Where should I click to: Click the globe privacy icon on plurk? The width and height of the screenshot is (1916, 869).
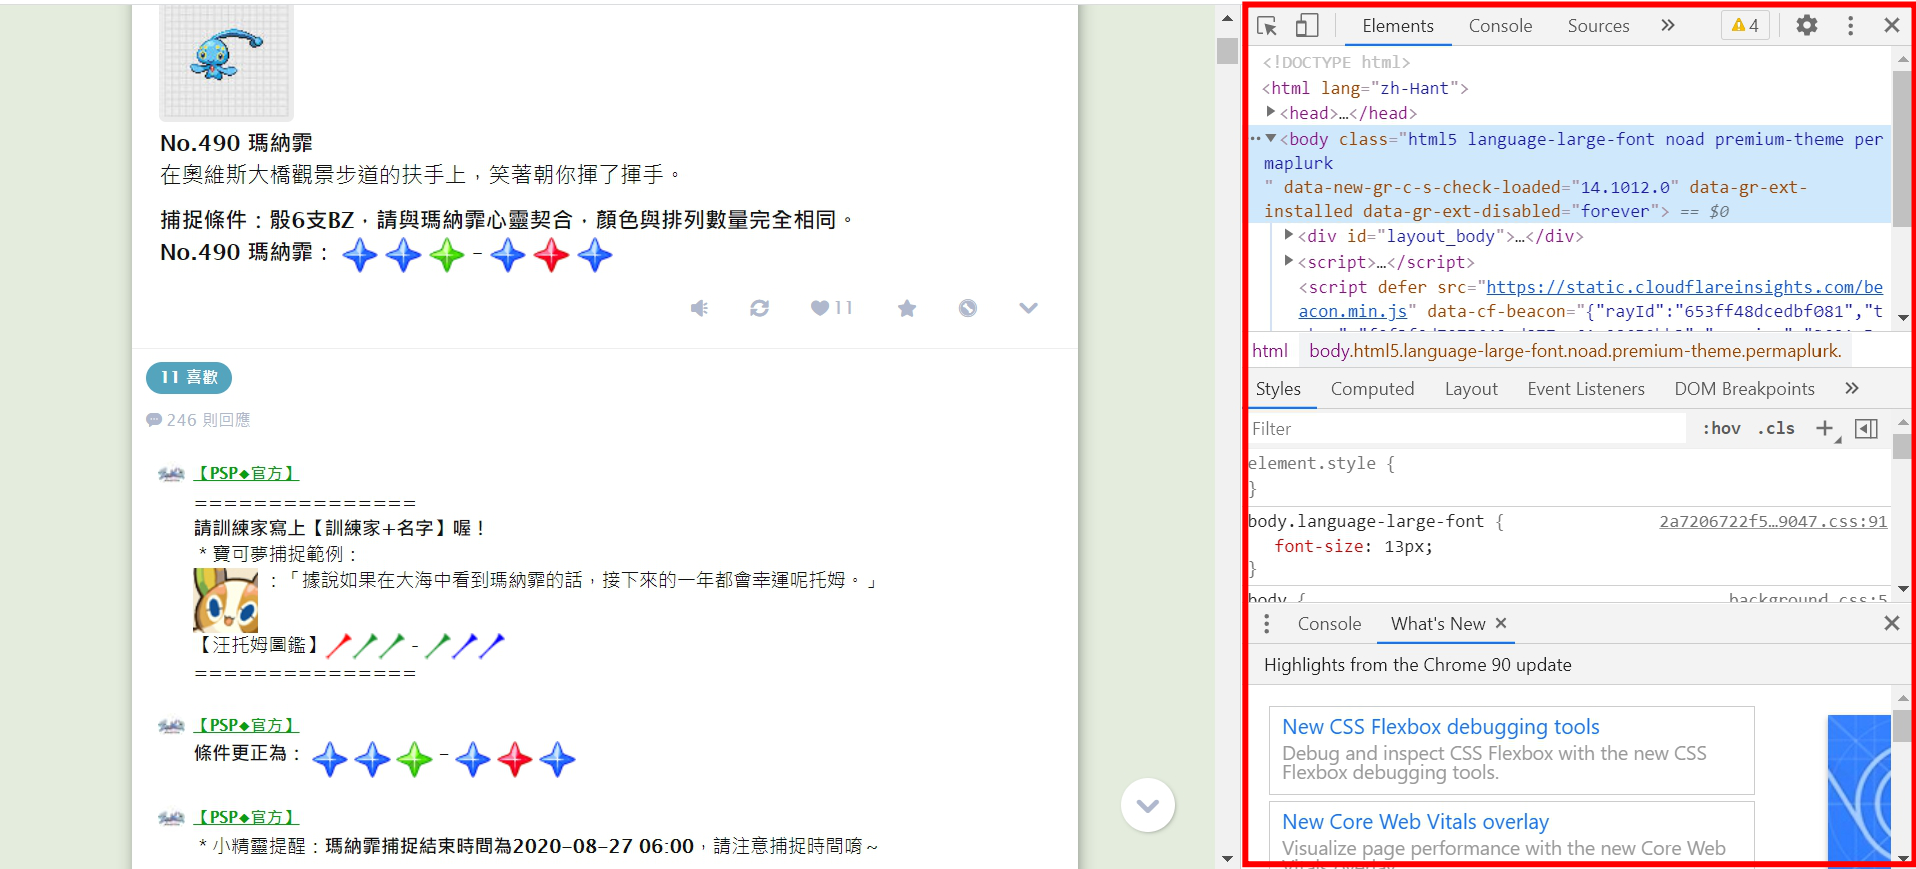[967, 308]
